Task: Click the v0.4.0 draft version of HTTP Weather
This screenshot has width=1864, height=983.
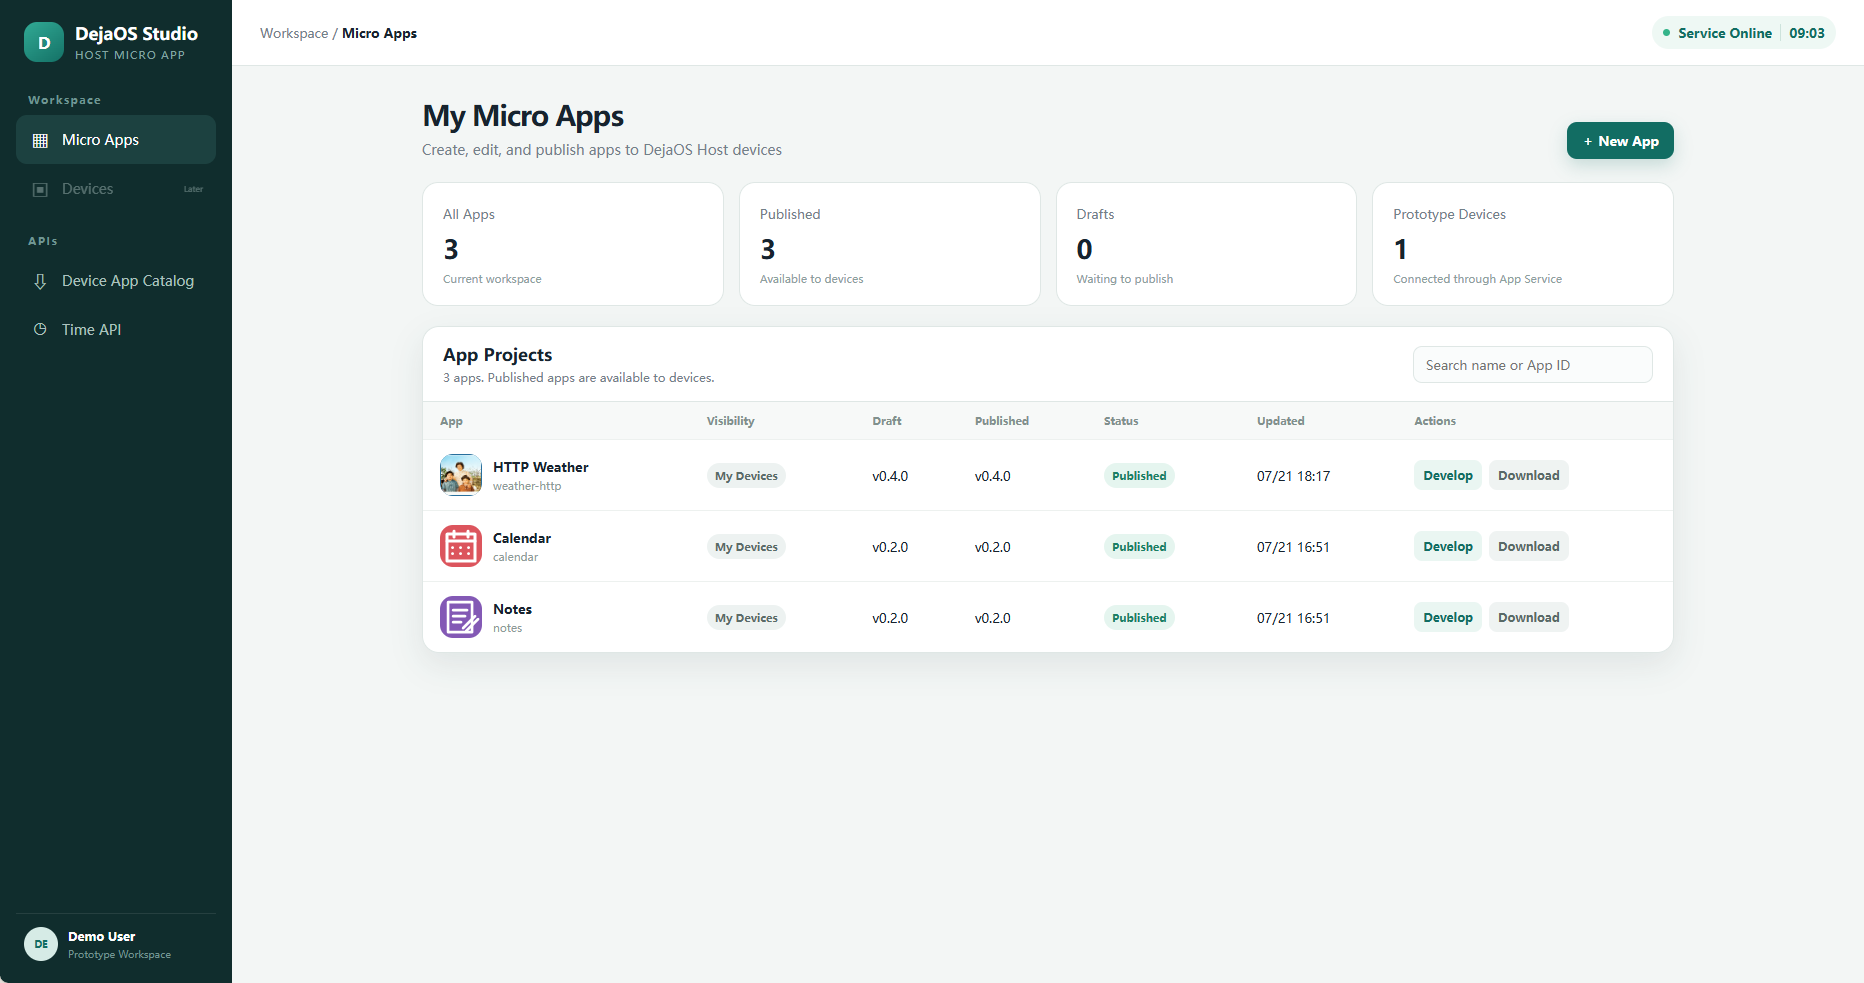Action: pyautogui.click(x=890, y=476)
